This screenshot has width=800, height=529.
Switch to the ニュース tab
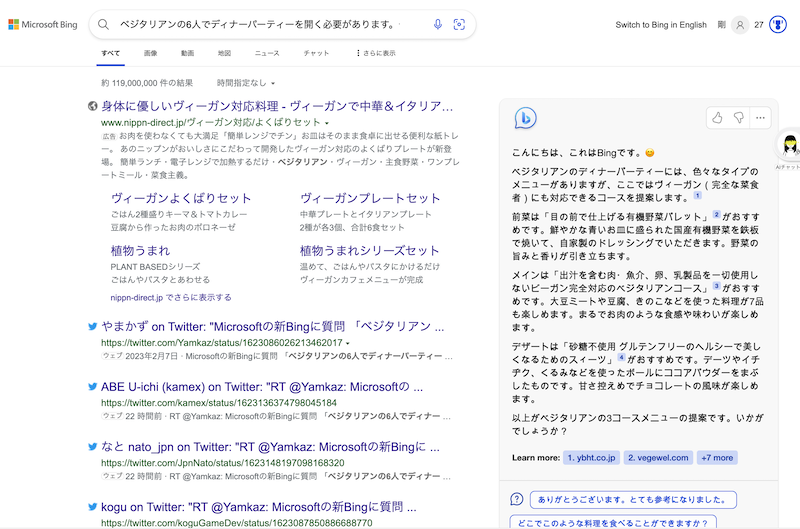point(267,53)
